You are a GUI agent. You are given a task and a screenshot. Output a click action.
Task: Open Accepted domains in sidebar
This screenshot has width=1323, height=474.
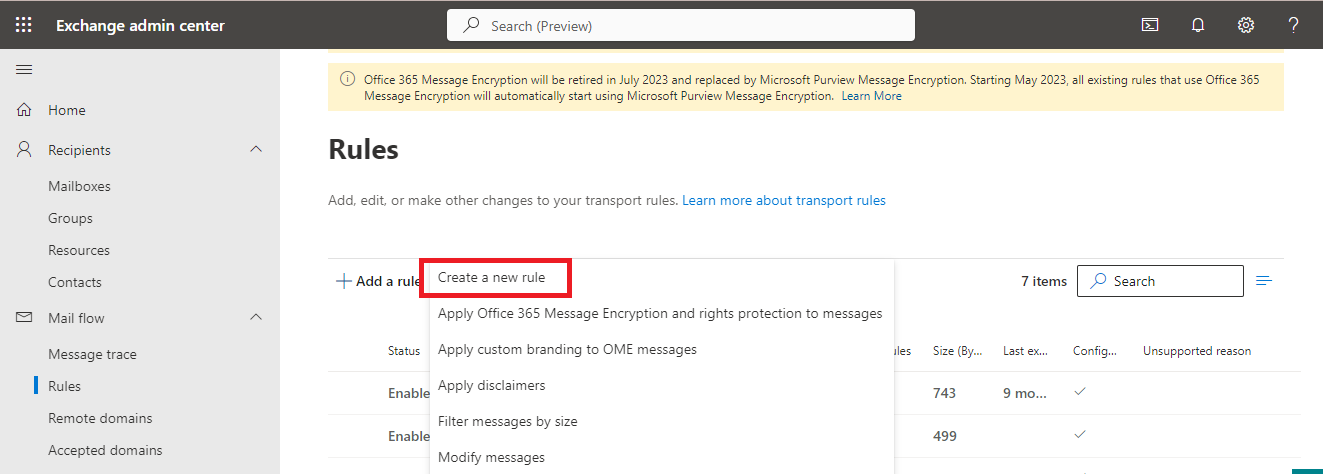click(x=105, y=450)
